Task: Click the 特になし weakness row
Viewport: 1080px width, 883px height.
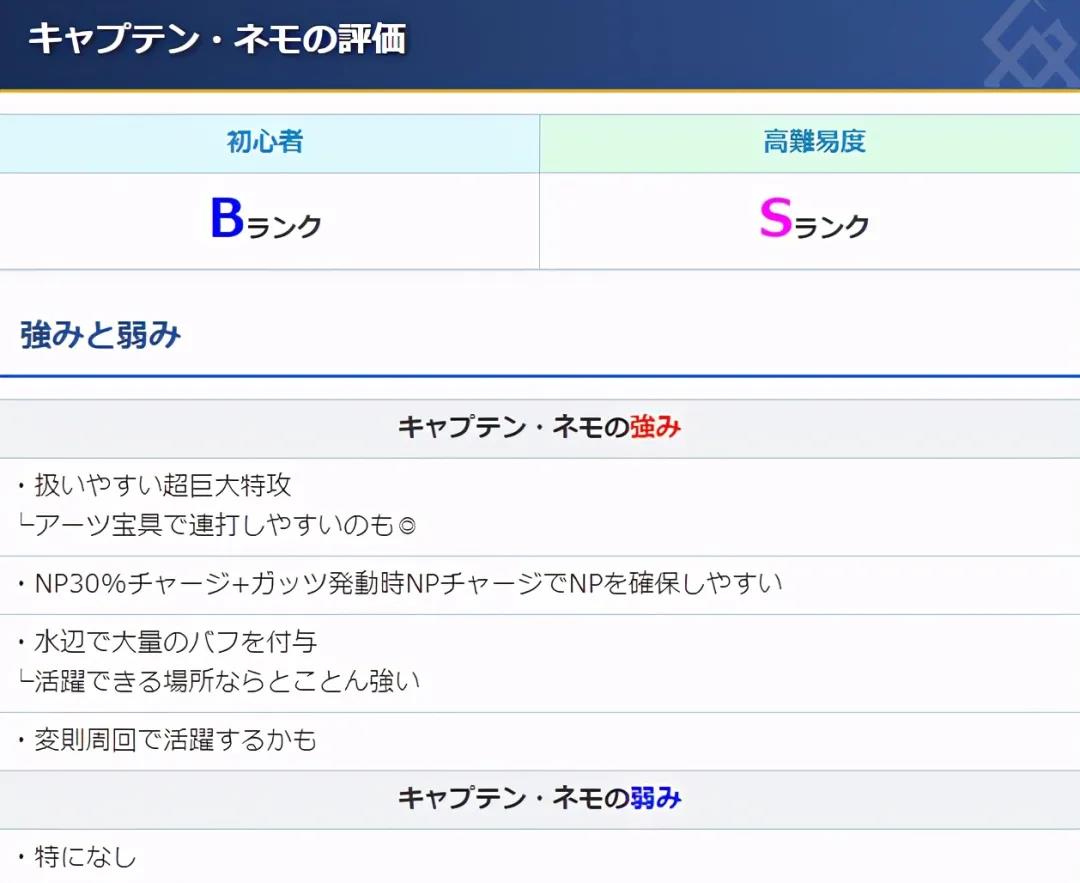Action: coord(85,857)
